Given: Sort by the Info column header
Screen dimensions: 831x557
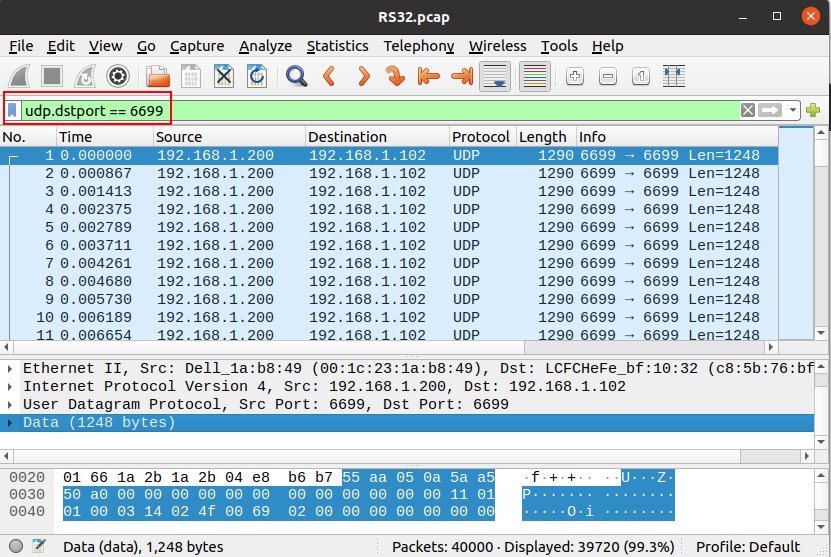Looking at the screenshot, I should (x=677, y=137).
